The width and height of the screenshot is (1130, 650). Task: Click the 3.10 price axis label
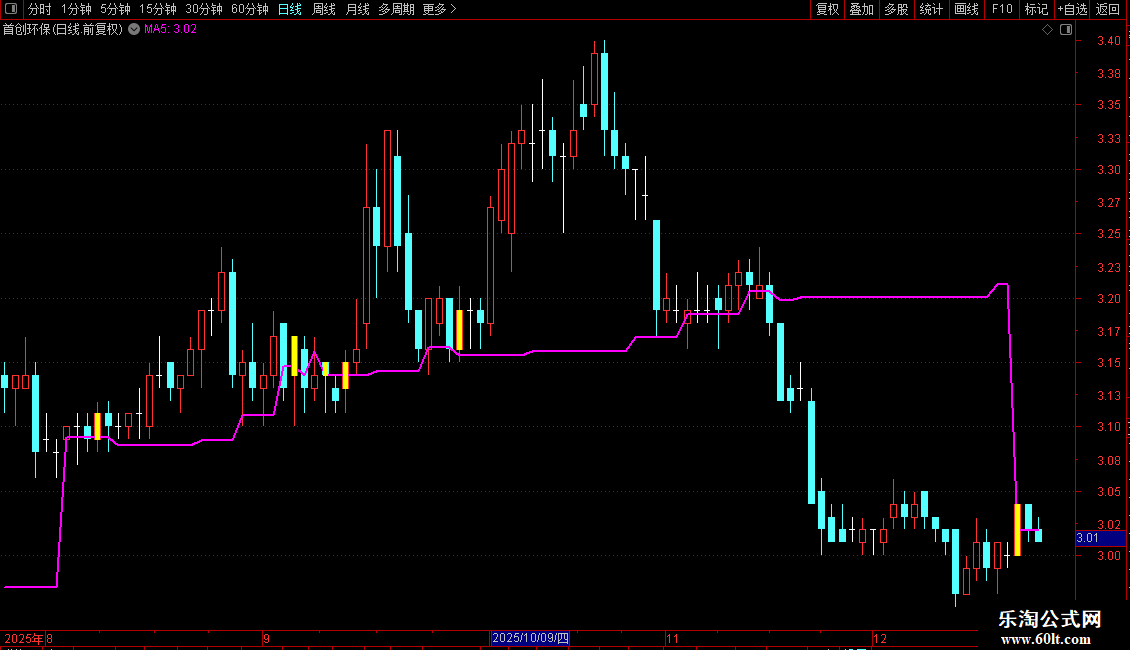[1108, 427]
